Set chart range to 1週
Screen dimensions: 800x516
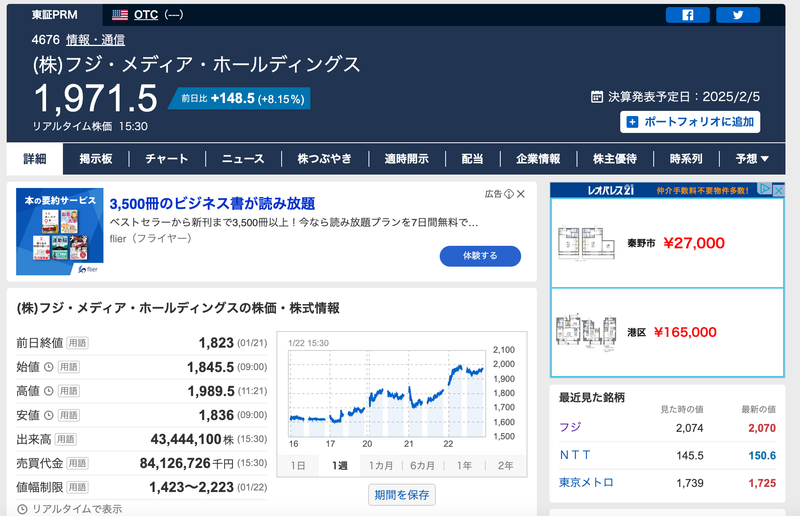point(339,465)
